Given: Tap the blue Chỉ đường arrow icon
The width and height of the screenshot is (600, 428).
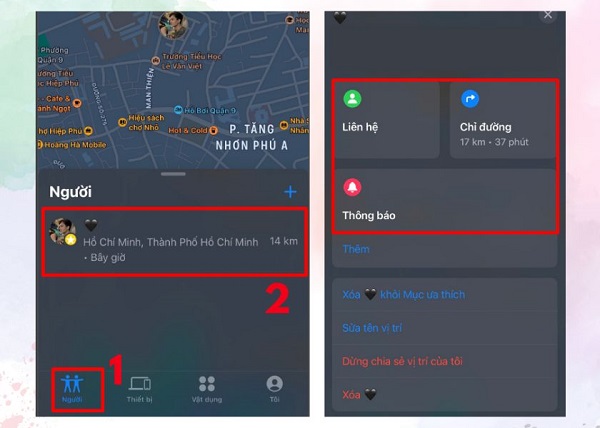Looking at the screenshot, I should tap(470, 99).
